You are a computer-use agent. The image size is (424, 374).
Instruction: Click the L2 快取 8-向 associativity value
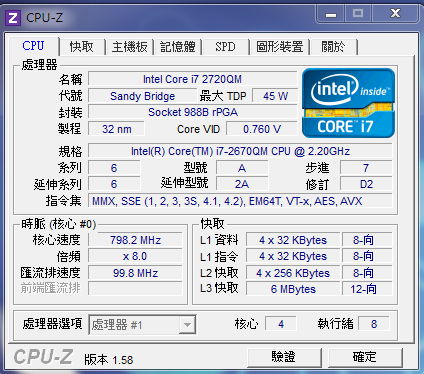point(367,273)
